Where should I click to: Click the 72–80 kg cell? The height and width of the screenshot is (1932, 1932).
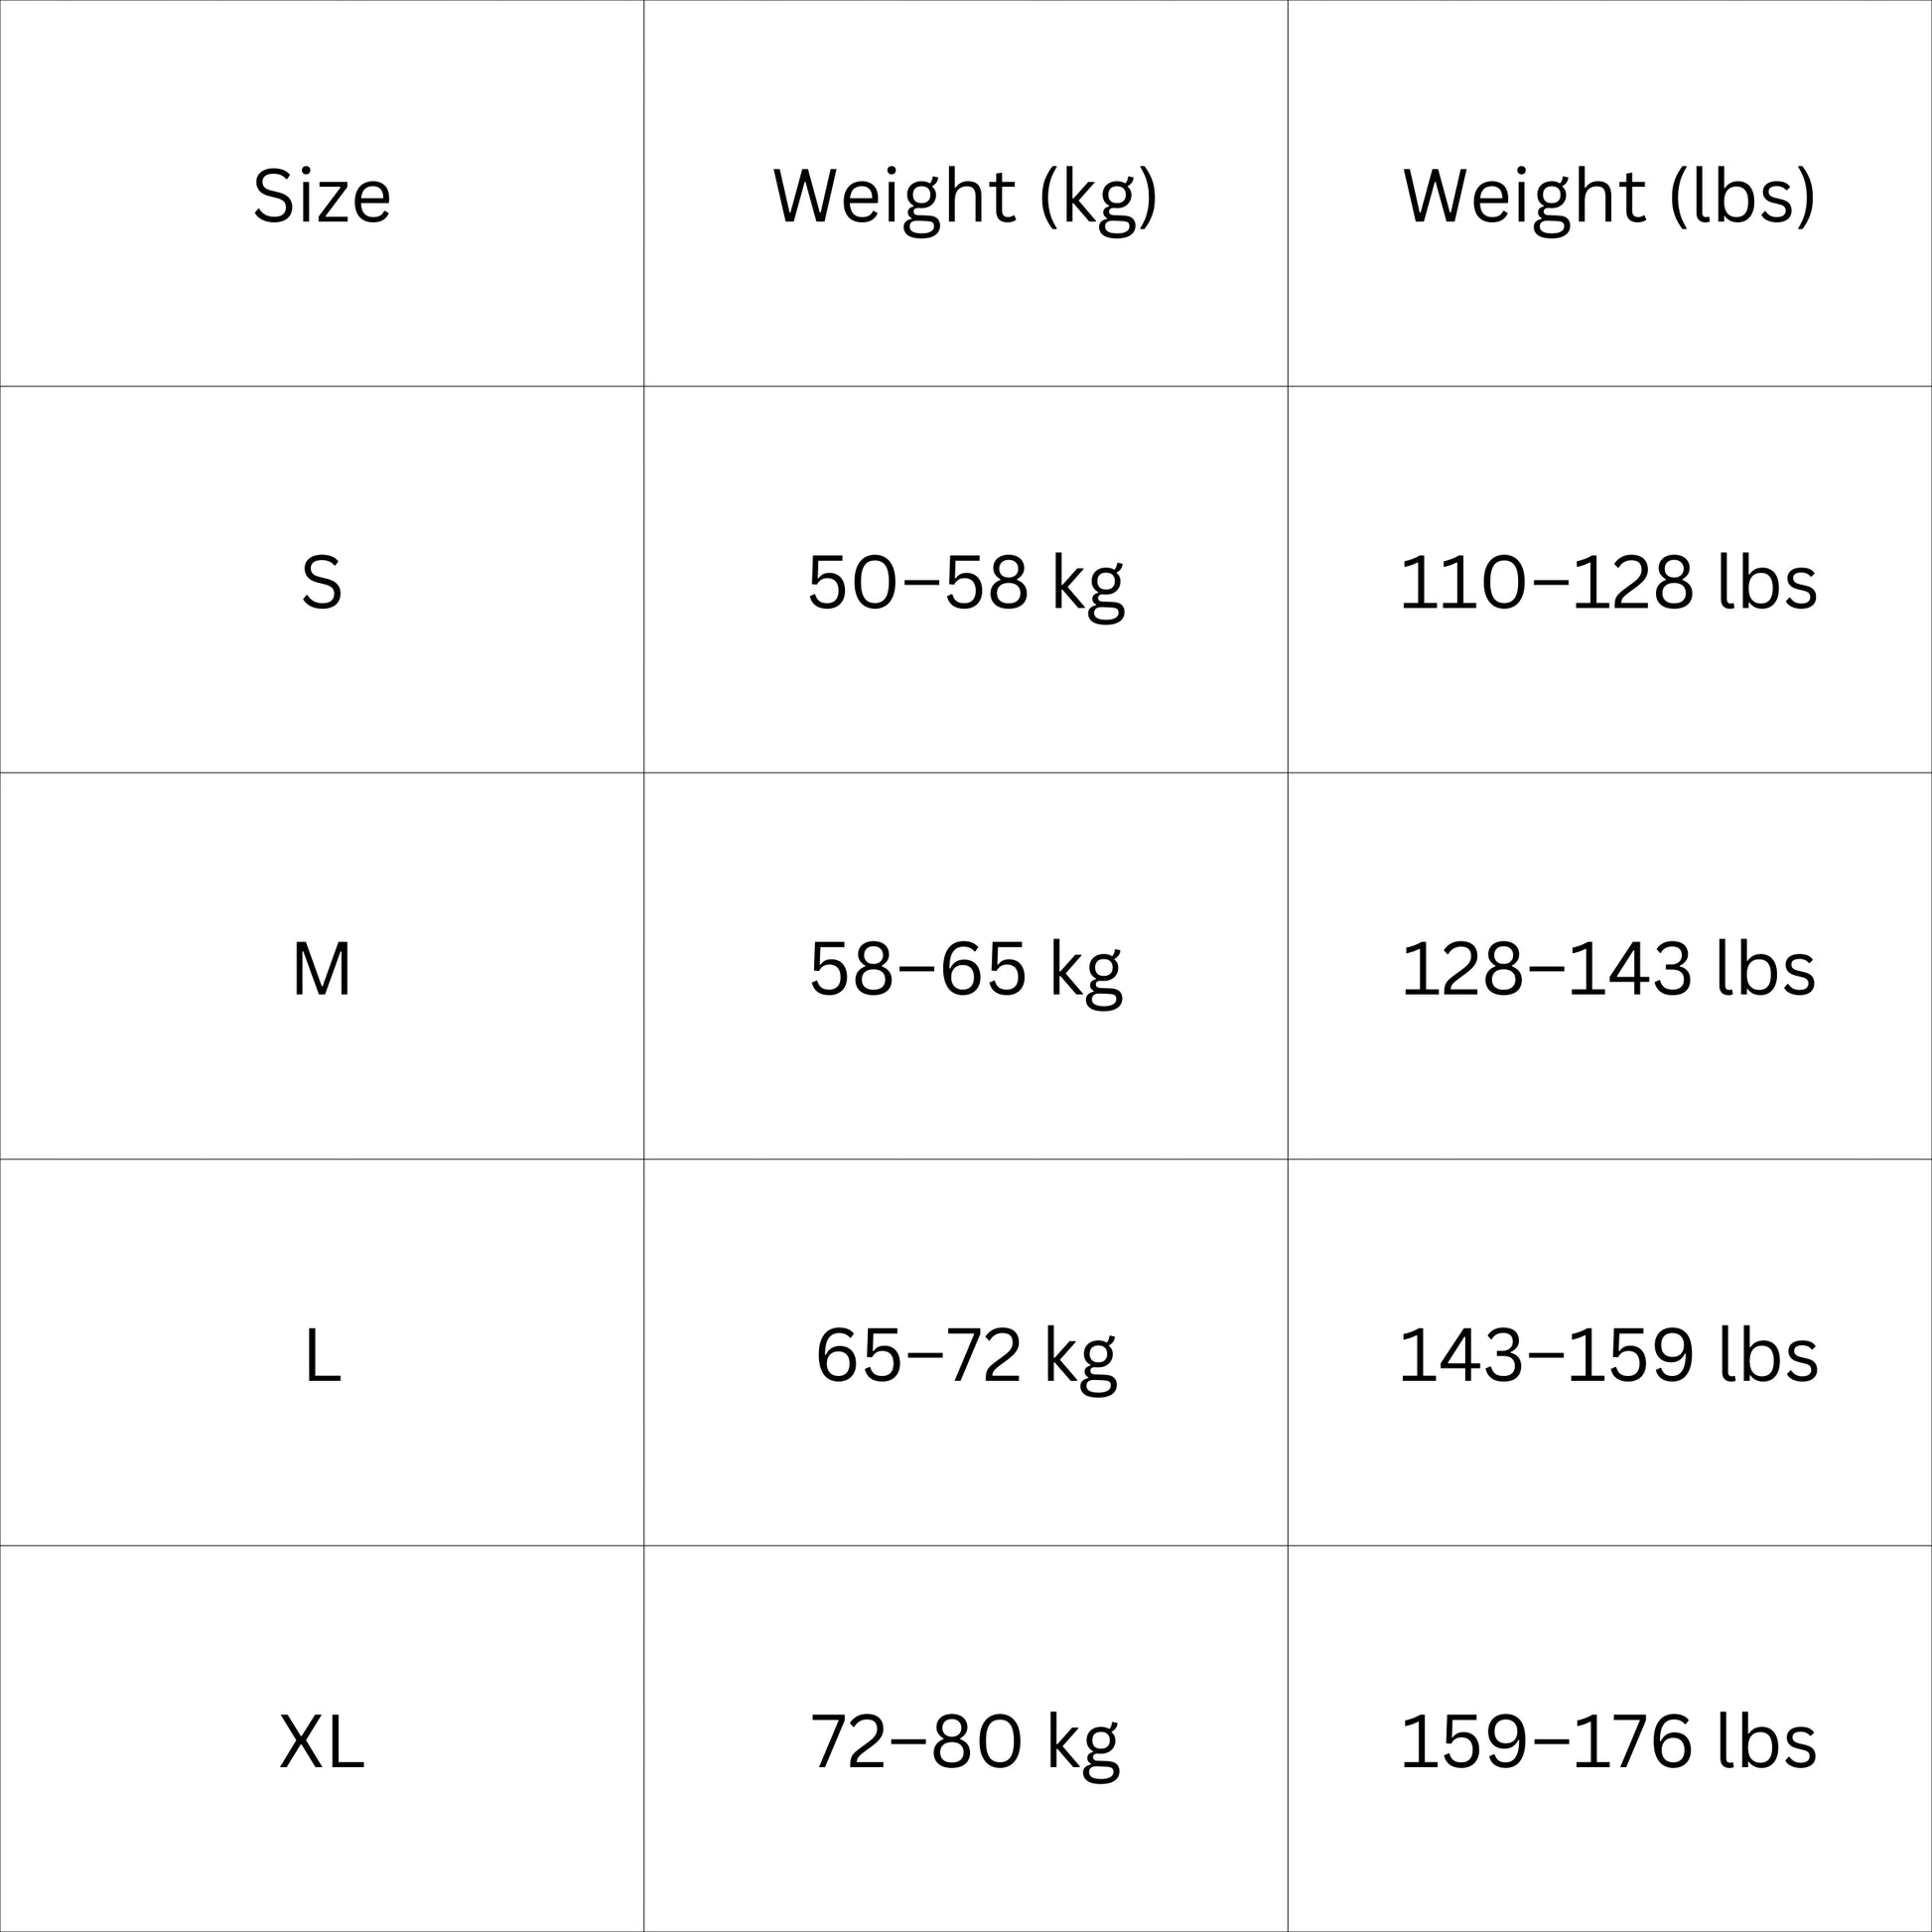[x=965, y=1742]
